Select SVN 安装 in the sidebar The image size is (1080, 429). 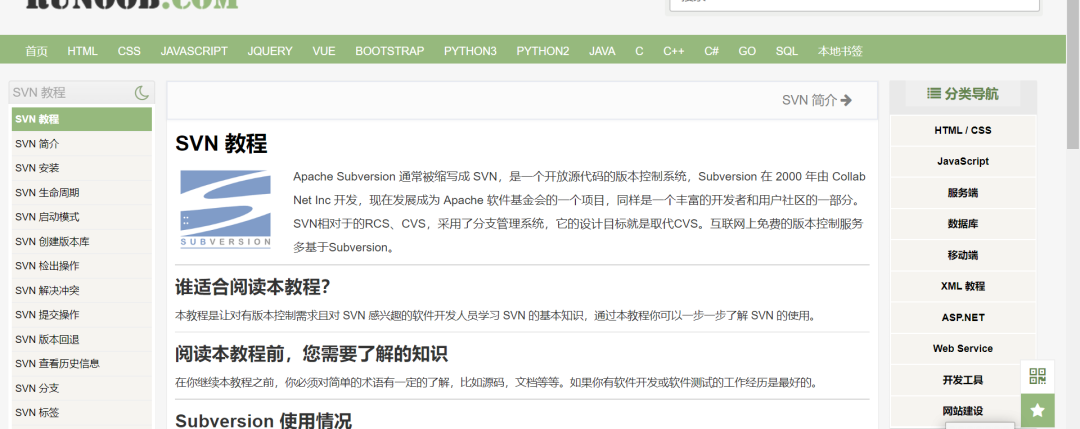click(x=81, y=168)
